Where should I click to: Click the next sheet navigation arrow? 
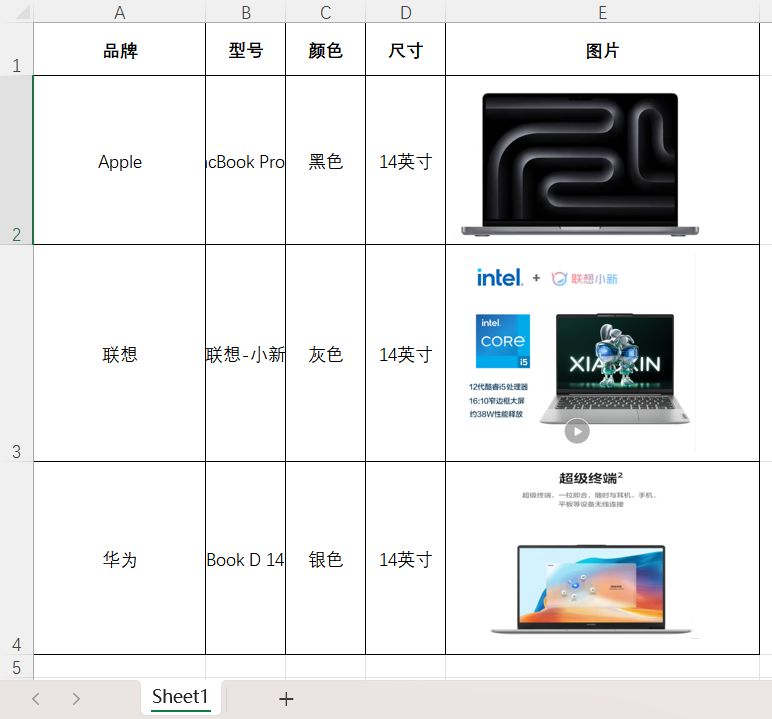[76, 699]
